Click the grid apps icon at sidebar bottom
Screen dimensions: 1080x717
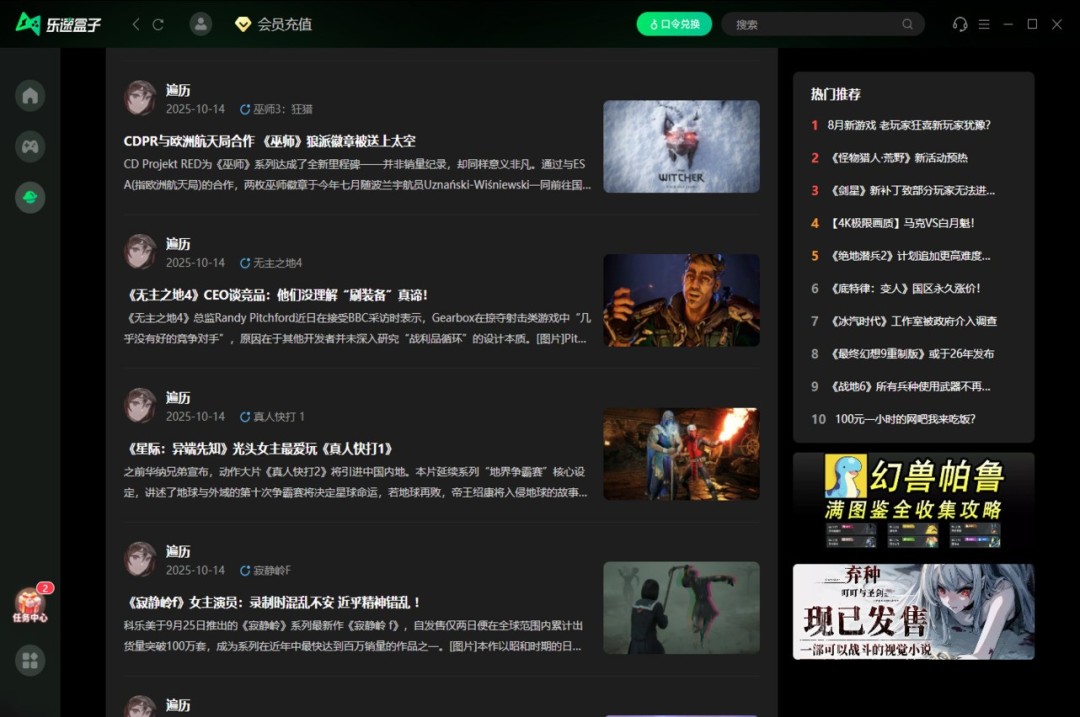(29, 660)
